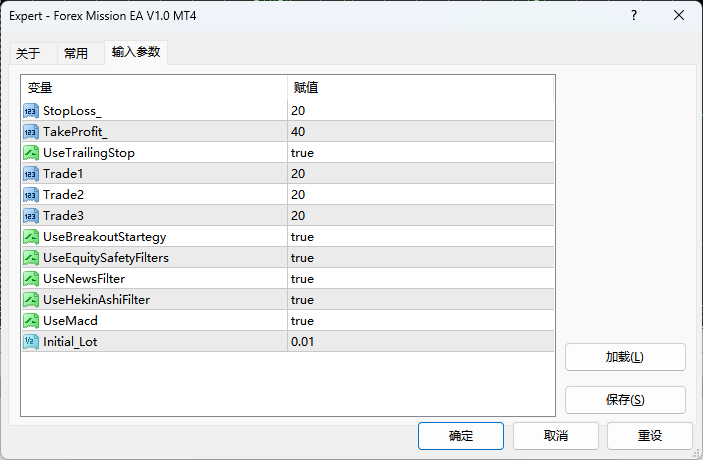The width and height of the screenshot is (703, 460).
Task: Confirm settings with the 确定 button
Action: click(461, 436)
